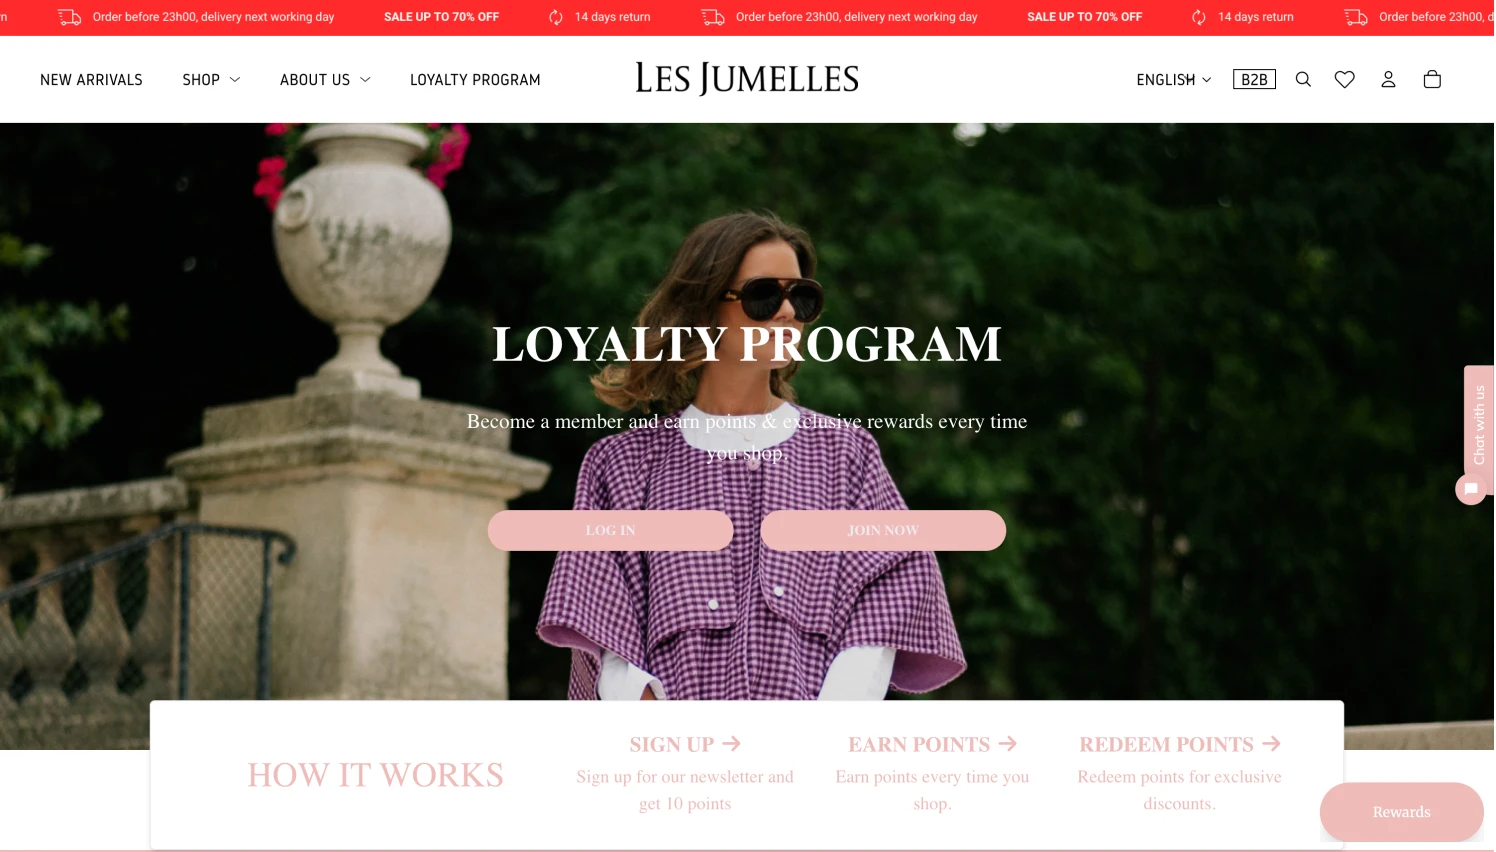The width and height of the screenshot is (1496, 852).
Task: Click the Les Jumelles logo
Action: [748, 79]
